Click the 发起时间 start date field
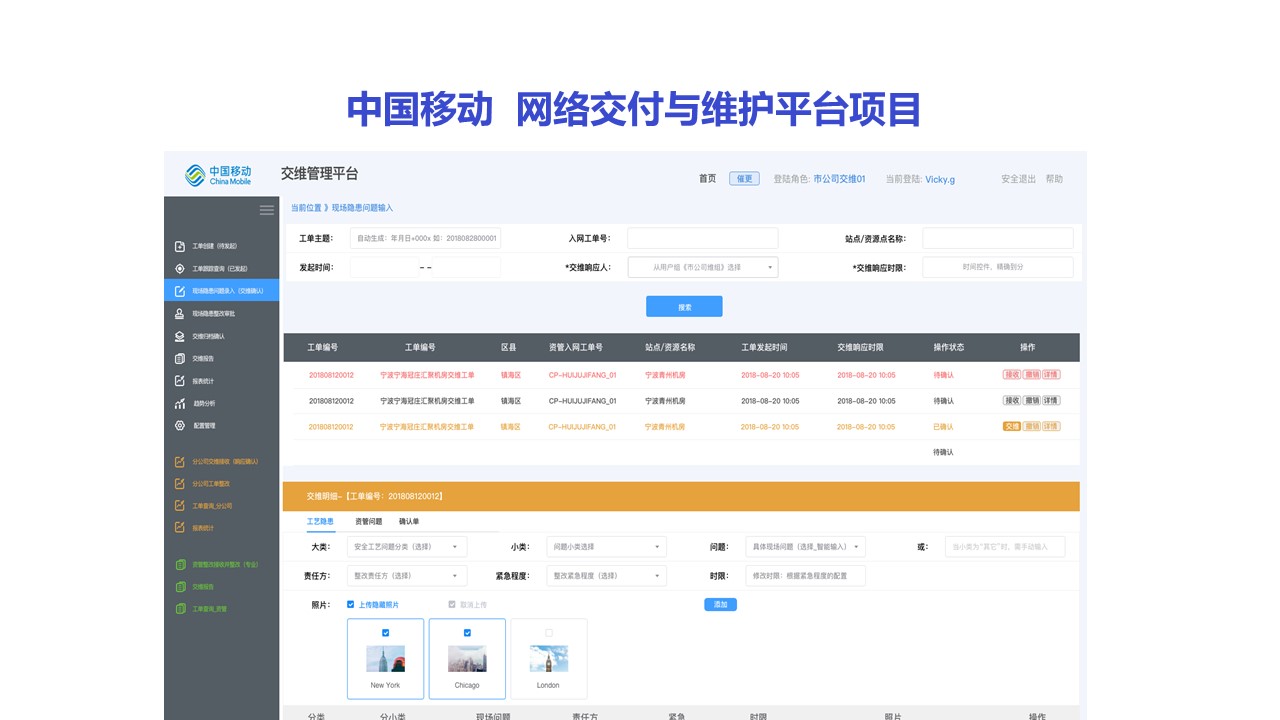This screenshot has width=1280, height=720. point(384,267)
